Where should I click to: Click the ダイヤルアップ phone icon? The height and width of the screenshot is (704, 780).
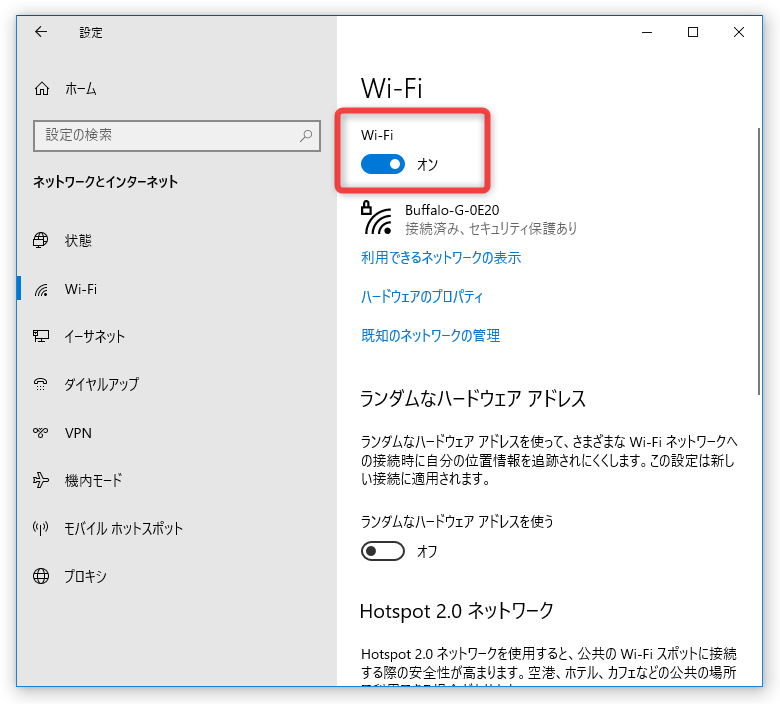(41, 384)
